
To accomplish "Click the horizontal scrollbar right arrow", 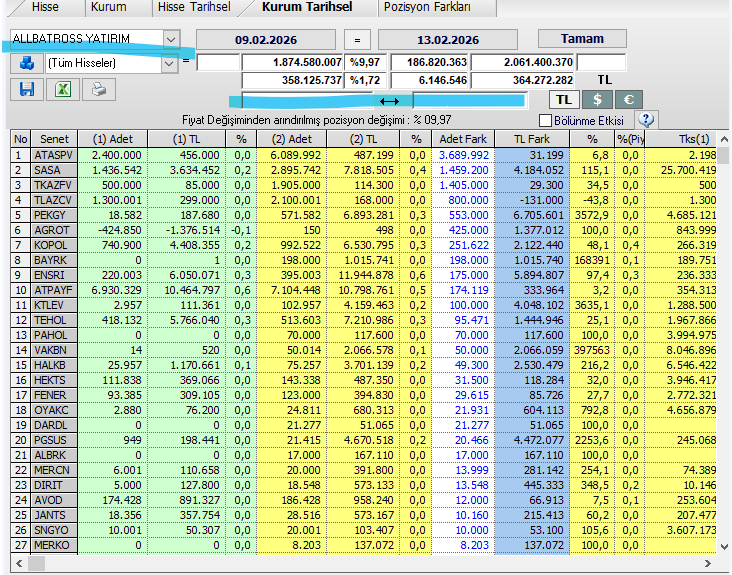I will click(708, 563).
